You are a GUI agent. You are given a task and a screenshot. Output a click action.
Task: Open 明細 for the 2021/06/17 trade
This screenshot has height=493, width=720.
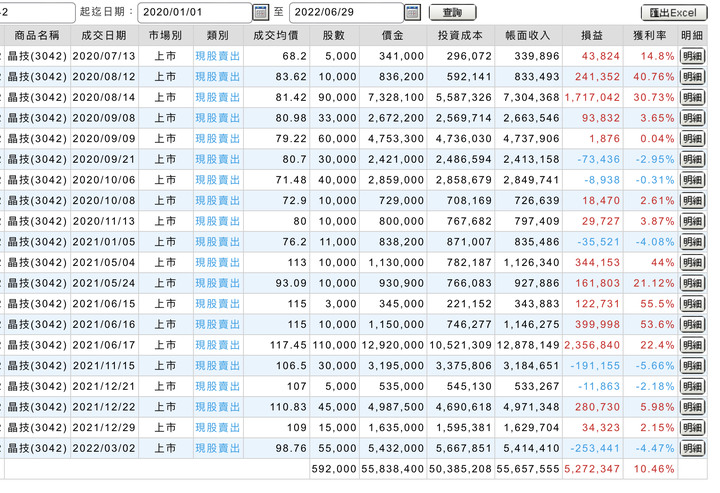tap(692, 345)
